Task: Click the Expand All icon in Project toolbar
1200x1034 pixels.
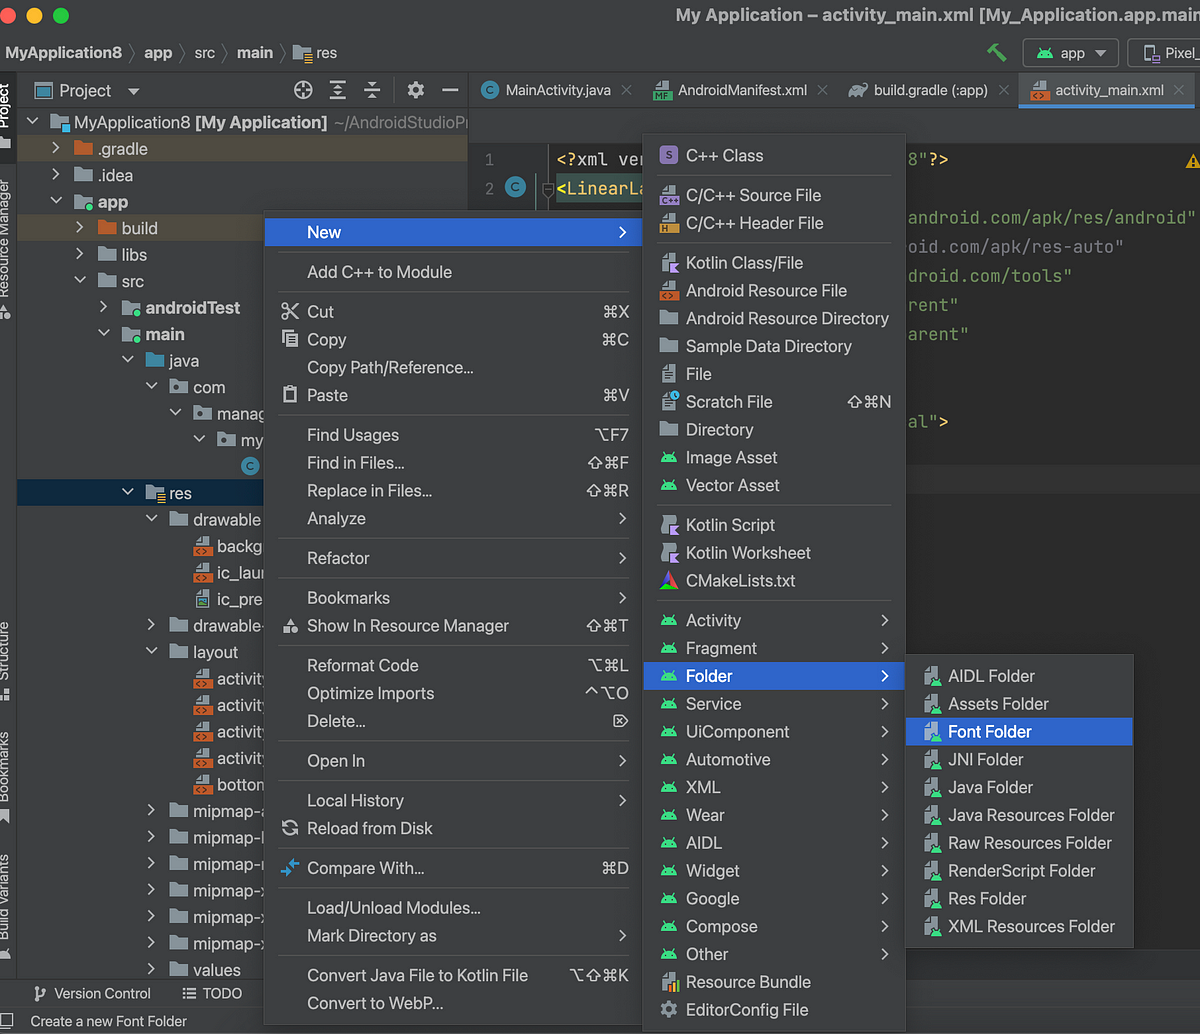Action: 338,90
